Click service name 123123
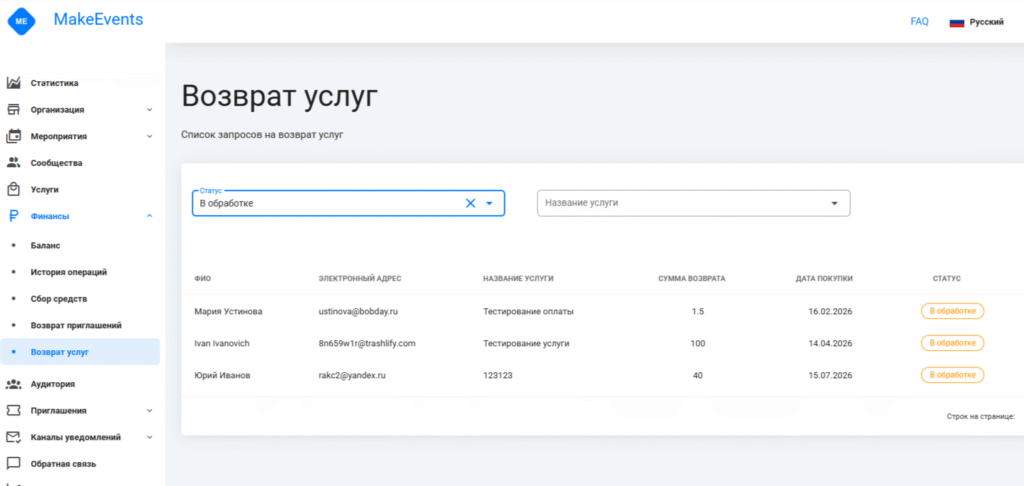Viewport: 1024px width, 486px height. (x=498, y=376)
